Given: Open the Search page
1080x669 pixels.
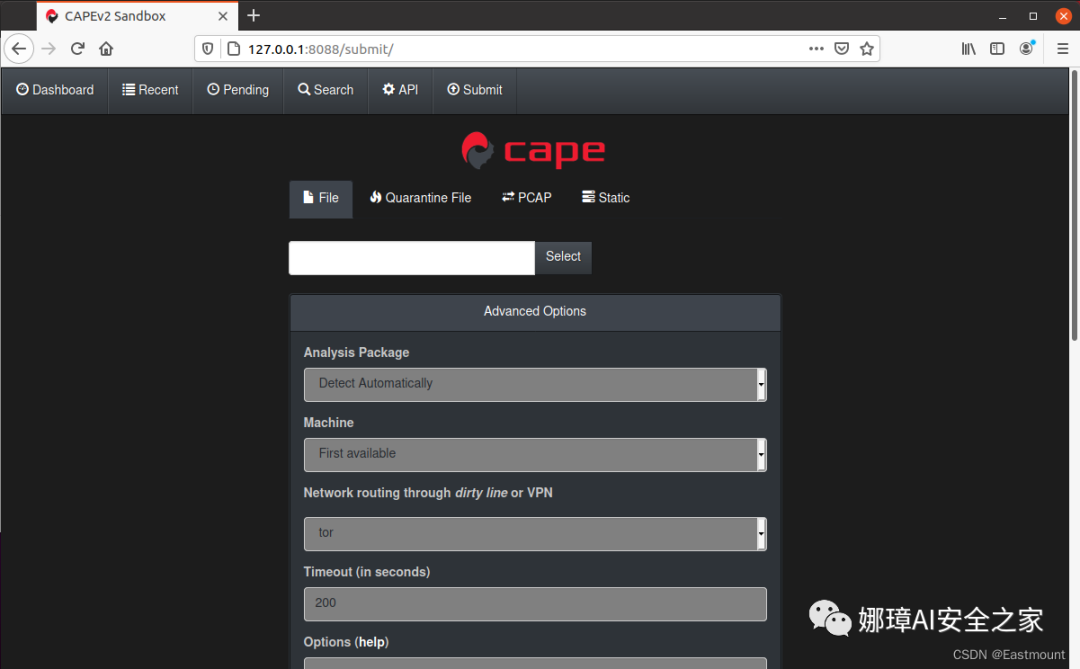Looking at the screenshot, I should tap(325, 90).
